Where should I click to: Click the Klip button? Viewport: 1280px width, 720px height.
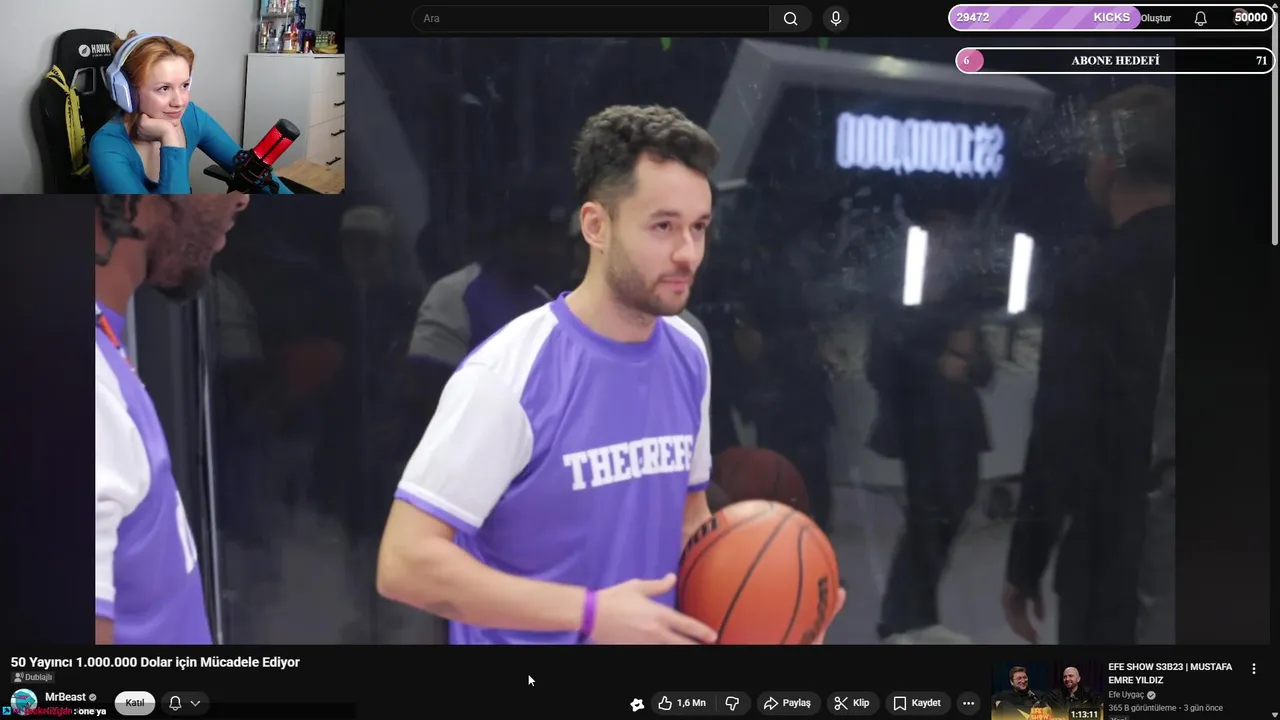(x=851, y=703)
